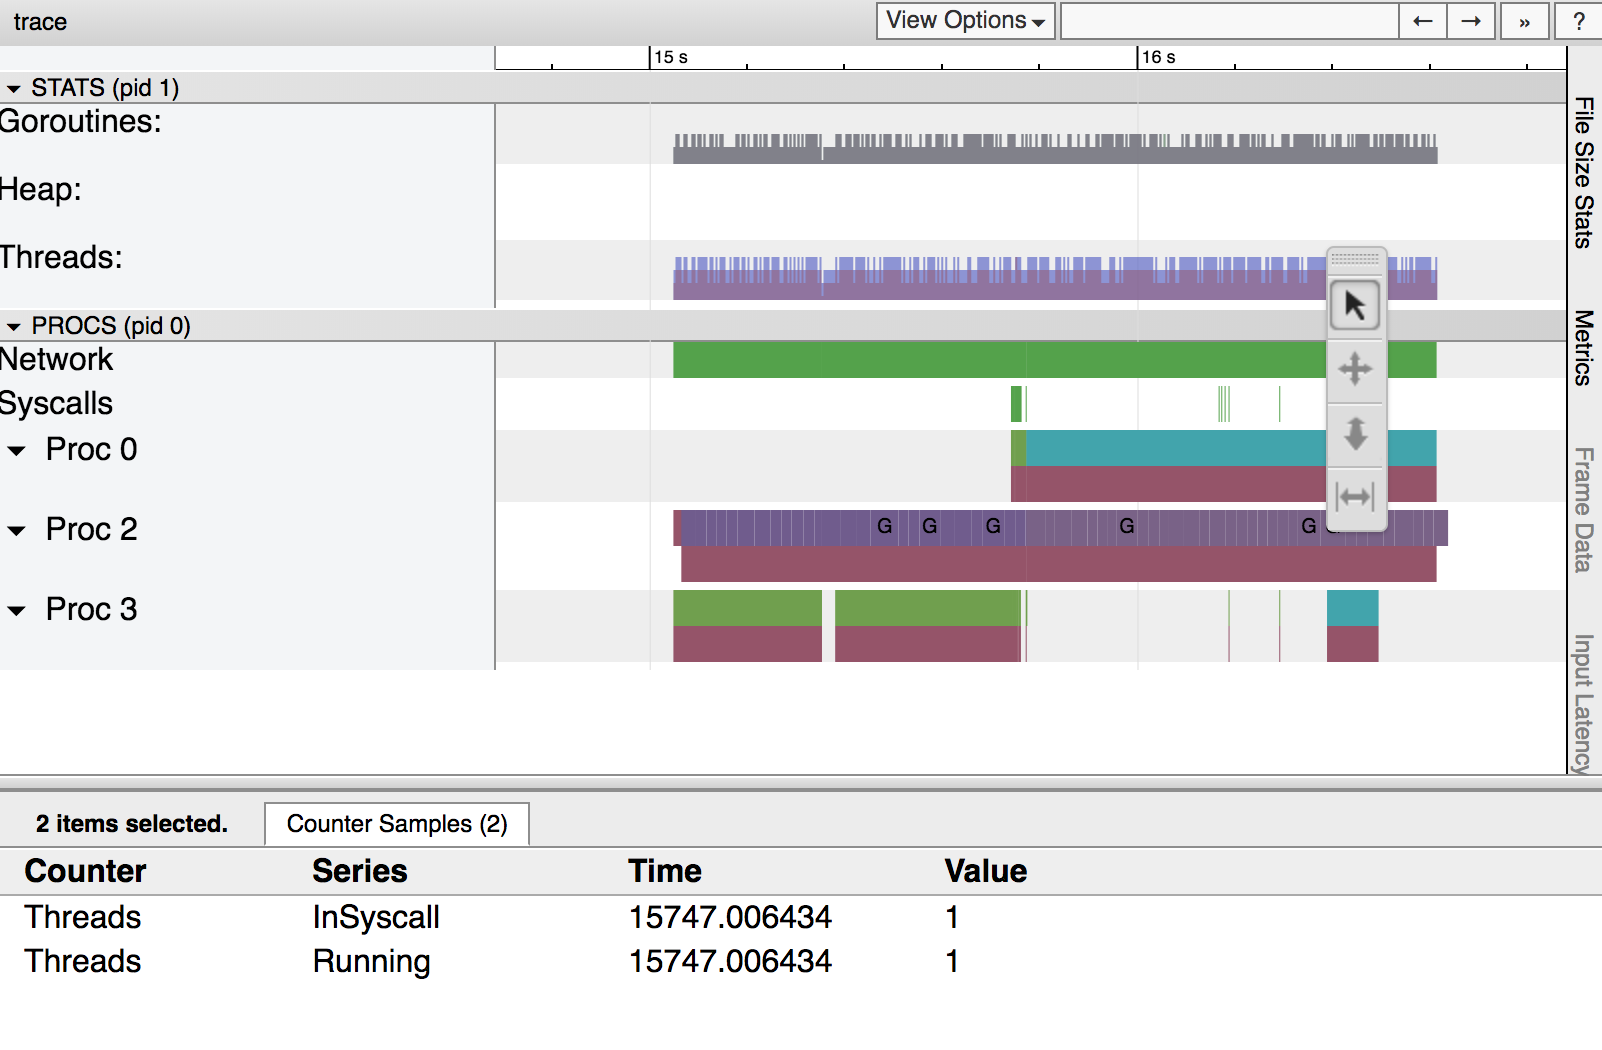This screenshot has width=1602, height=1050.
Task: Click the first G slice in Proc 2
Action: click(x=884, y=526)
